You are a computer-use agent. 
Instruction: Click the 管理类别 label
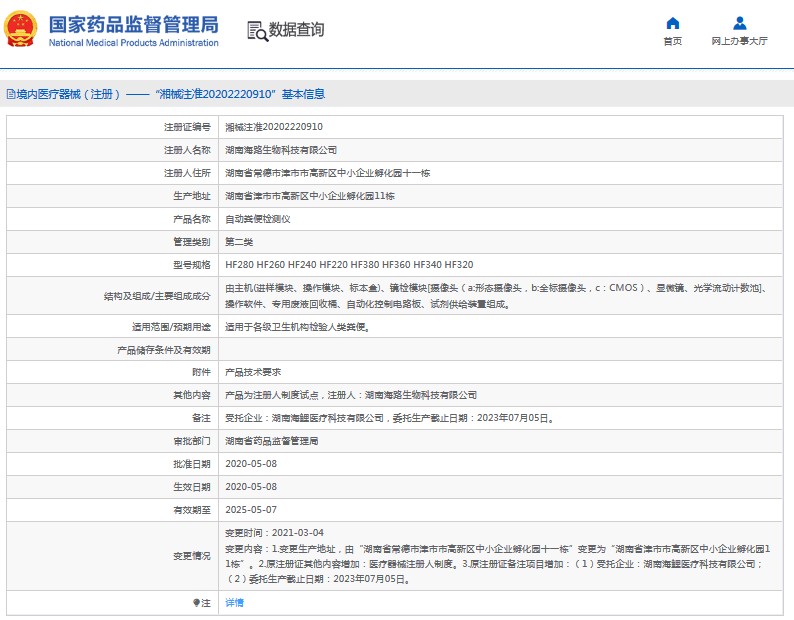(x=192, y=242)
